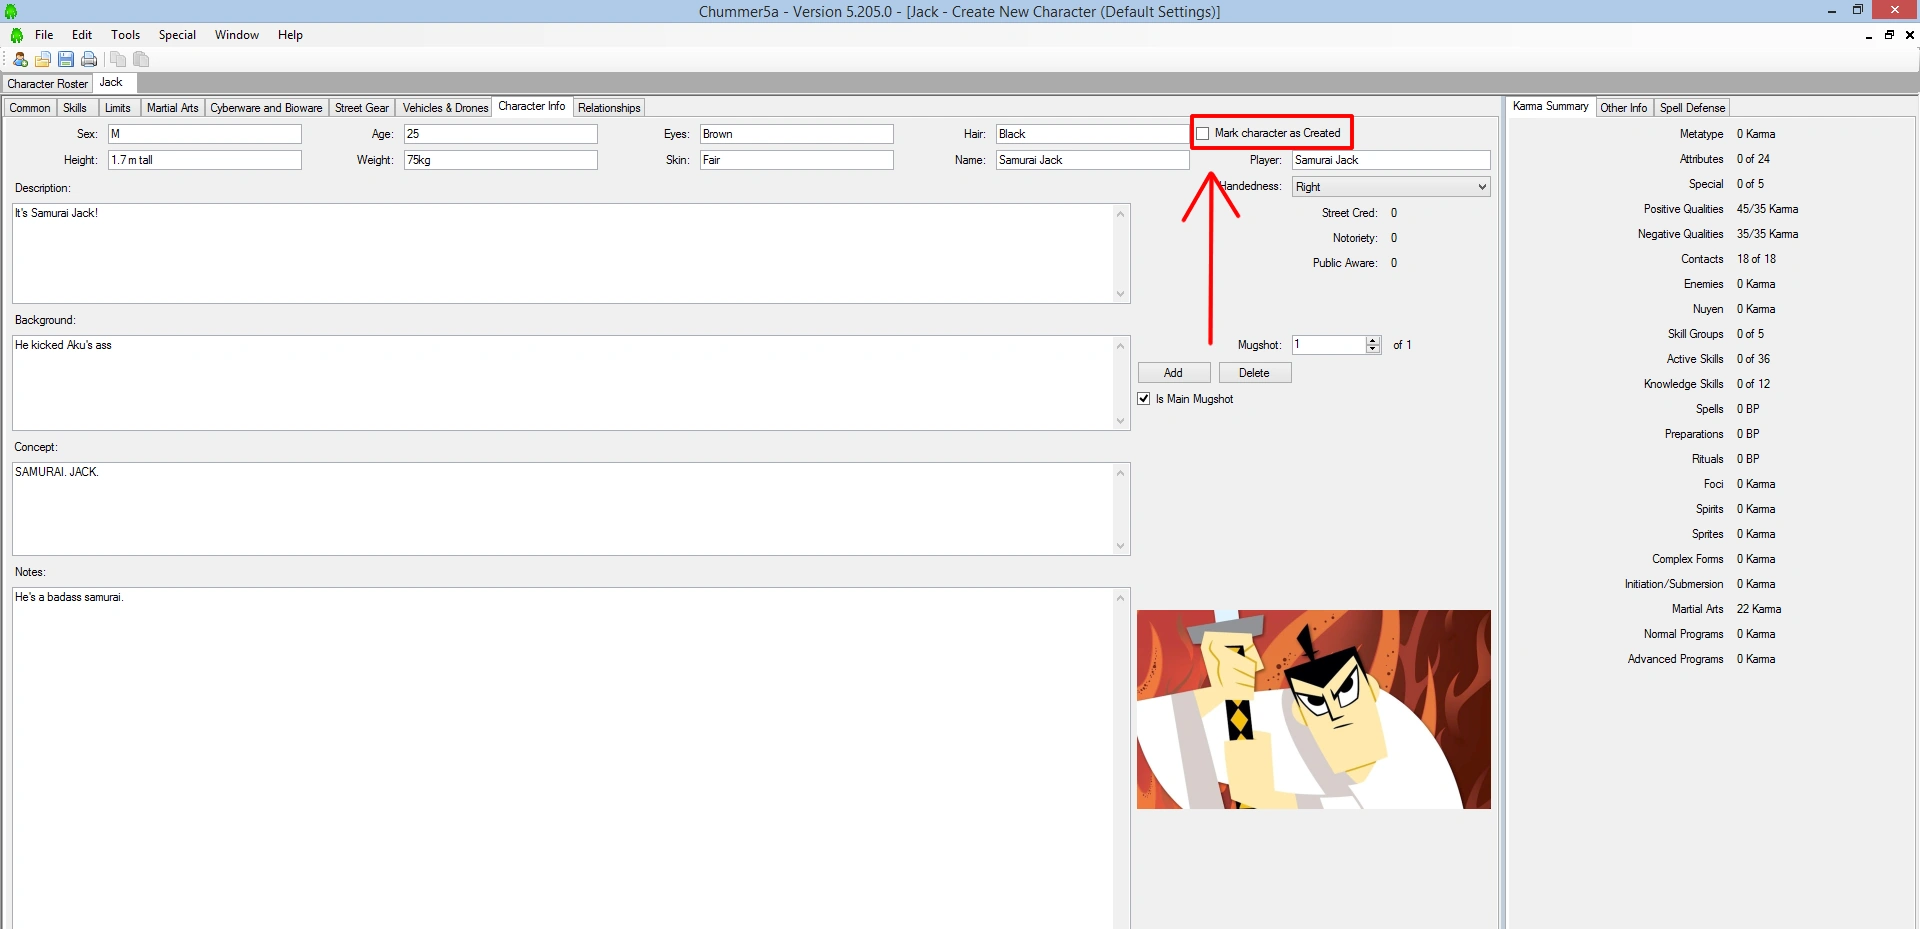Click the Paste toolbar icon
Viewport: 1920px width, 929px height.
(141, 59)
